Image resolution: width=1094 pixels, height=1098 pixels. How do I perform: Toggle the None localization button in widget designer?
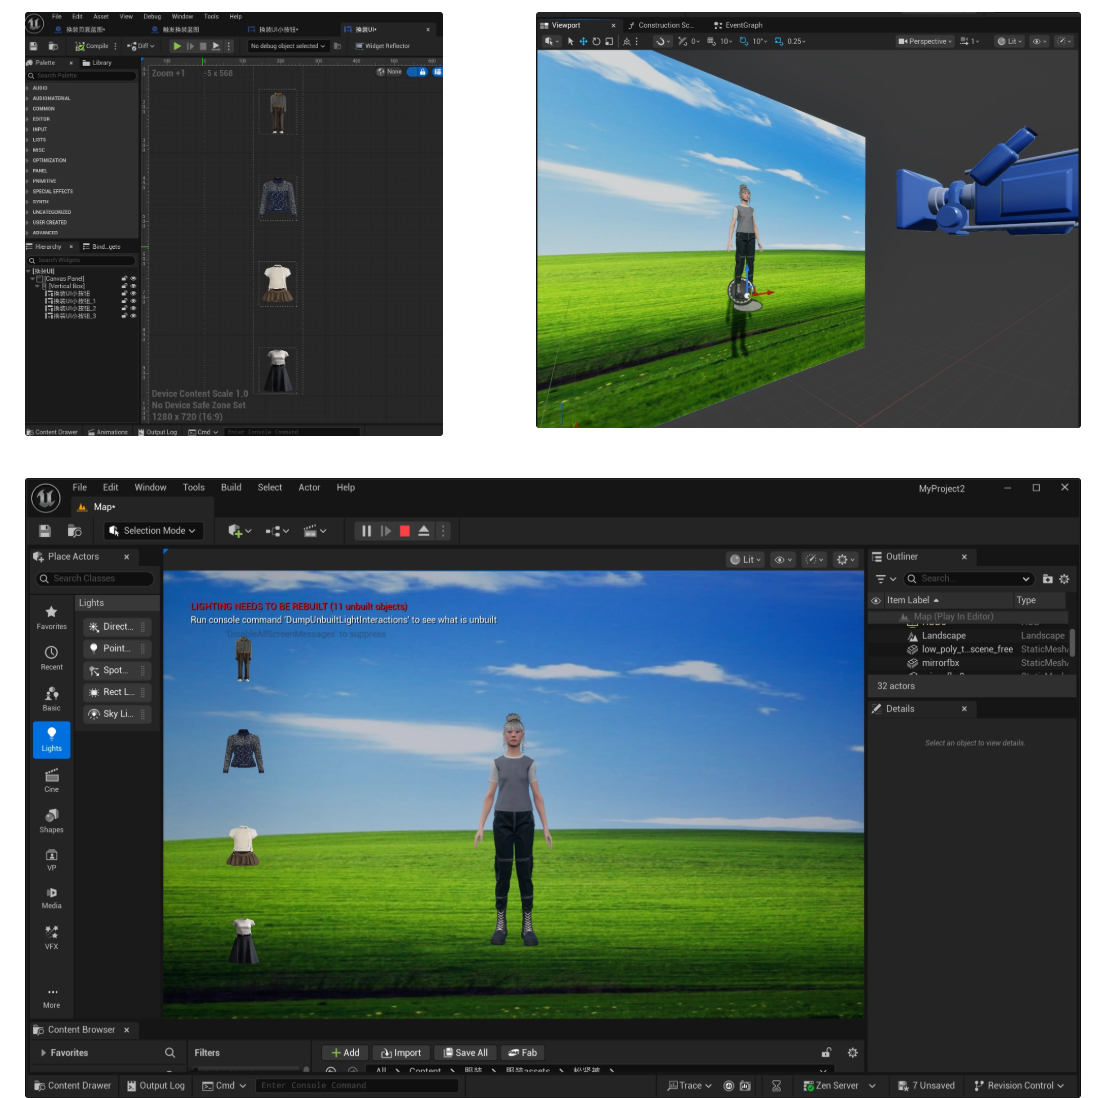click(x=389, y=72)
